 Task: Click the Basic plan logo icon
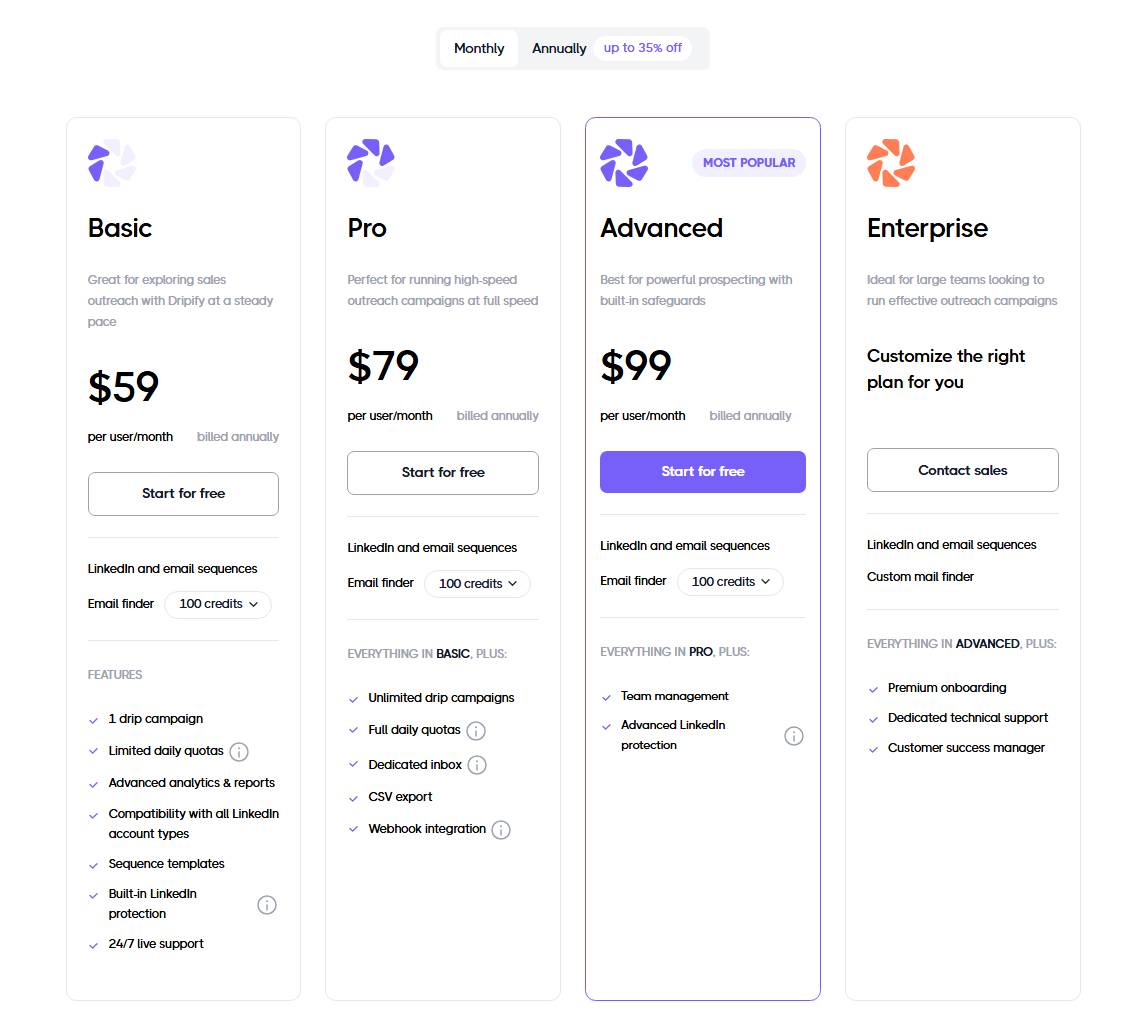coord(110,163)
